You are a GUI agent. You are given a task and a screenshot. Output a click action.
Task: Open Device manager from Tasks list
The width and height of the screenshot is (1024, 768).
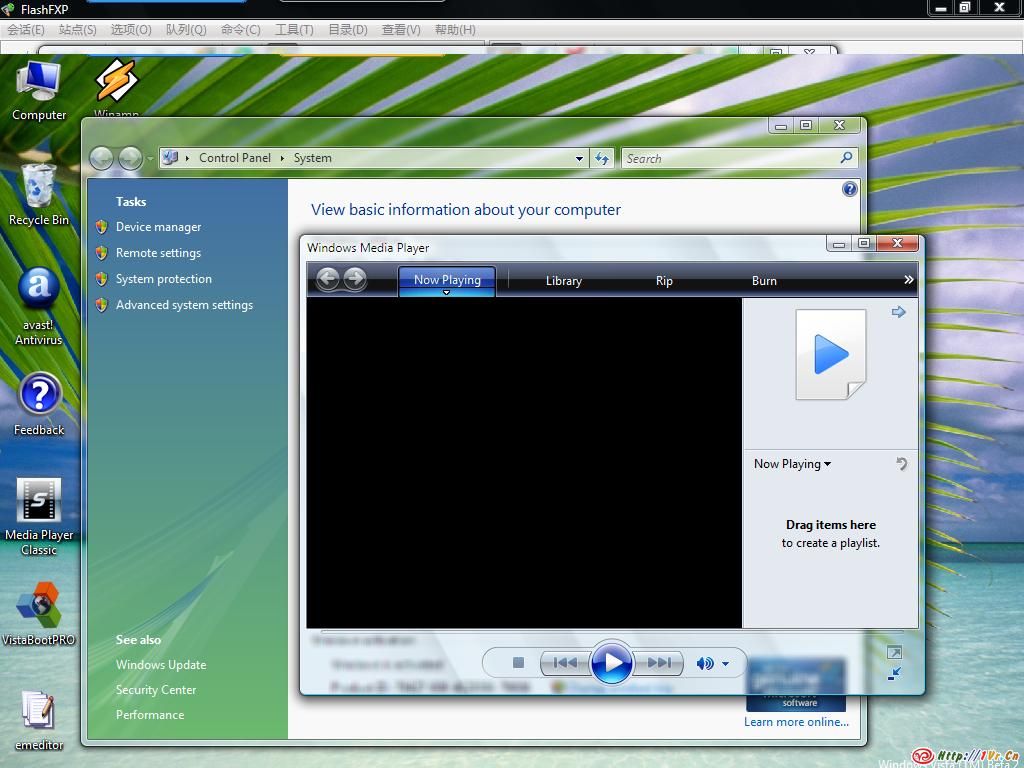click(158, 227)
